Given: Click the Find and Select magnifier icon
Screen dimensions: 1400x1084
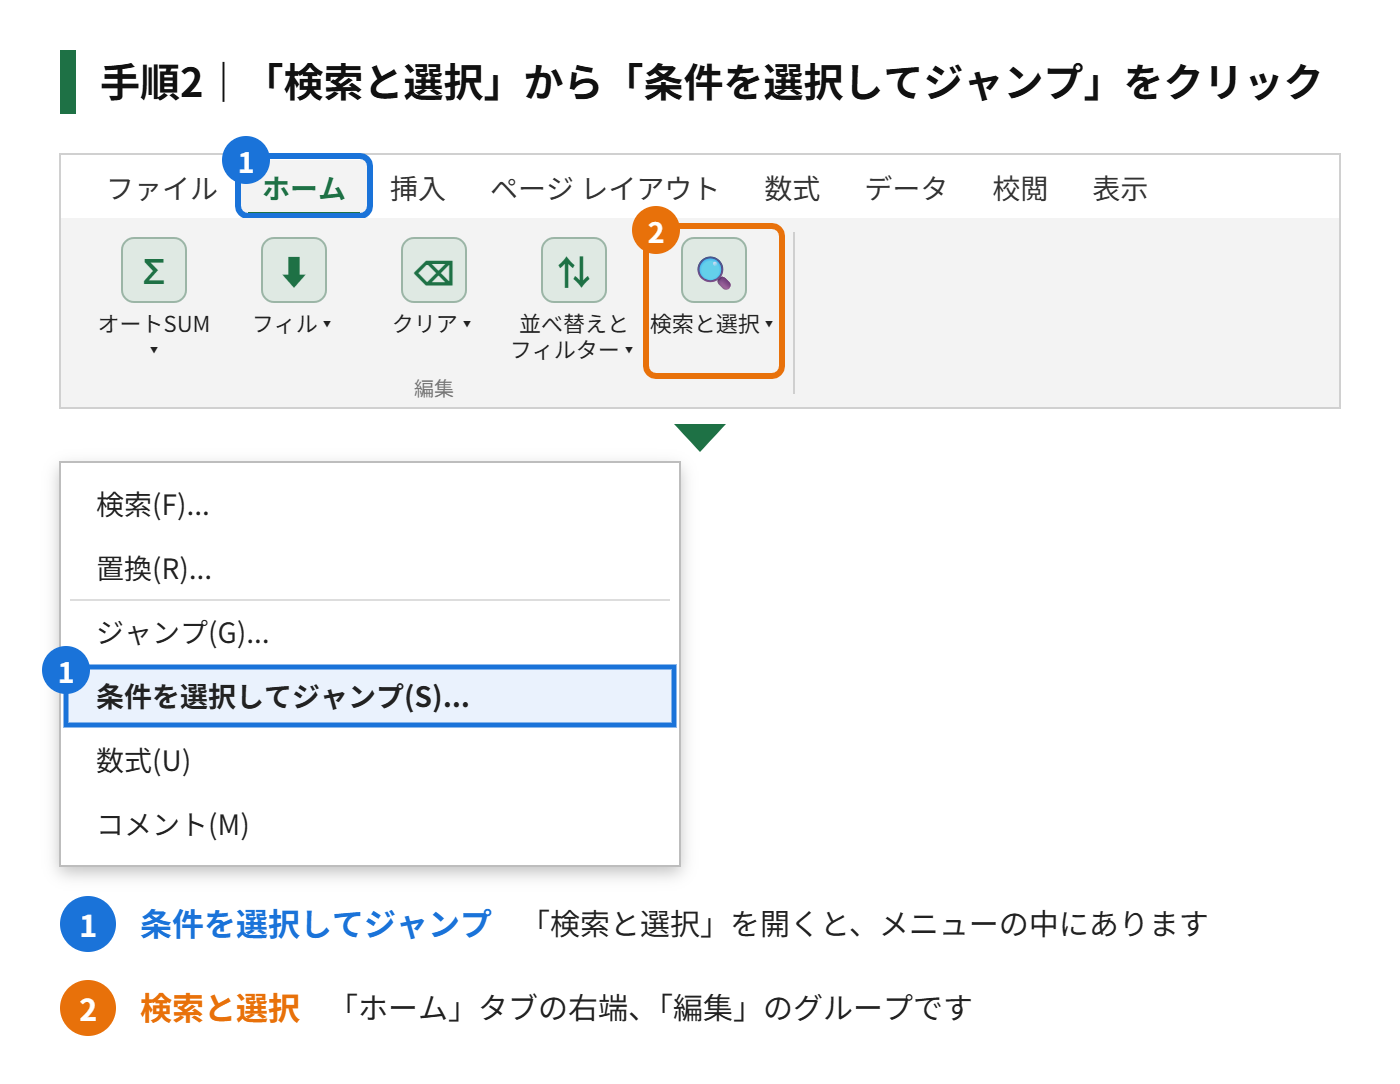Looking at the screenshot, I should [x=714, y=270].
